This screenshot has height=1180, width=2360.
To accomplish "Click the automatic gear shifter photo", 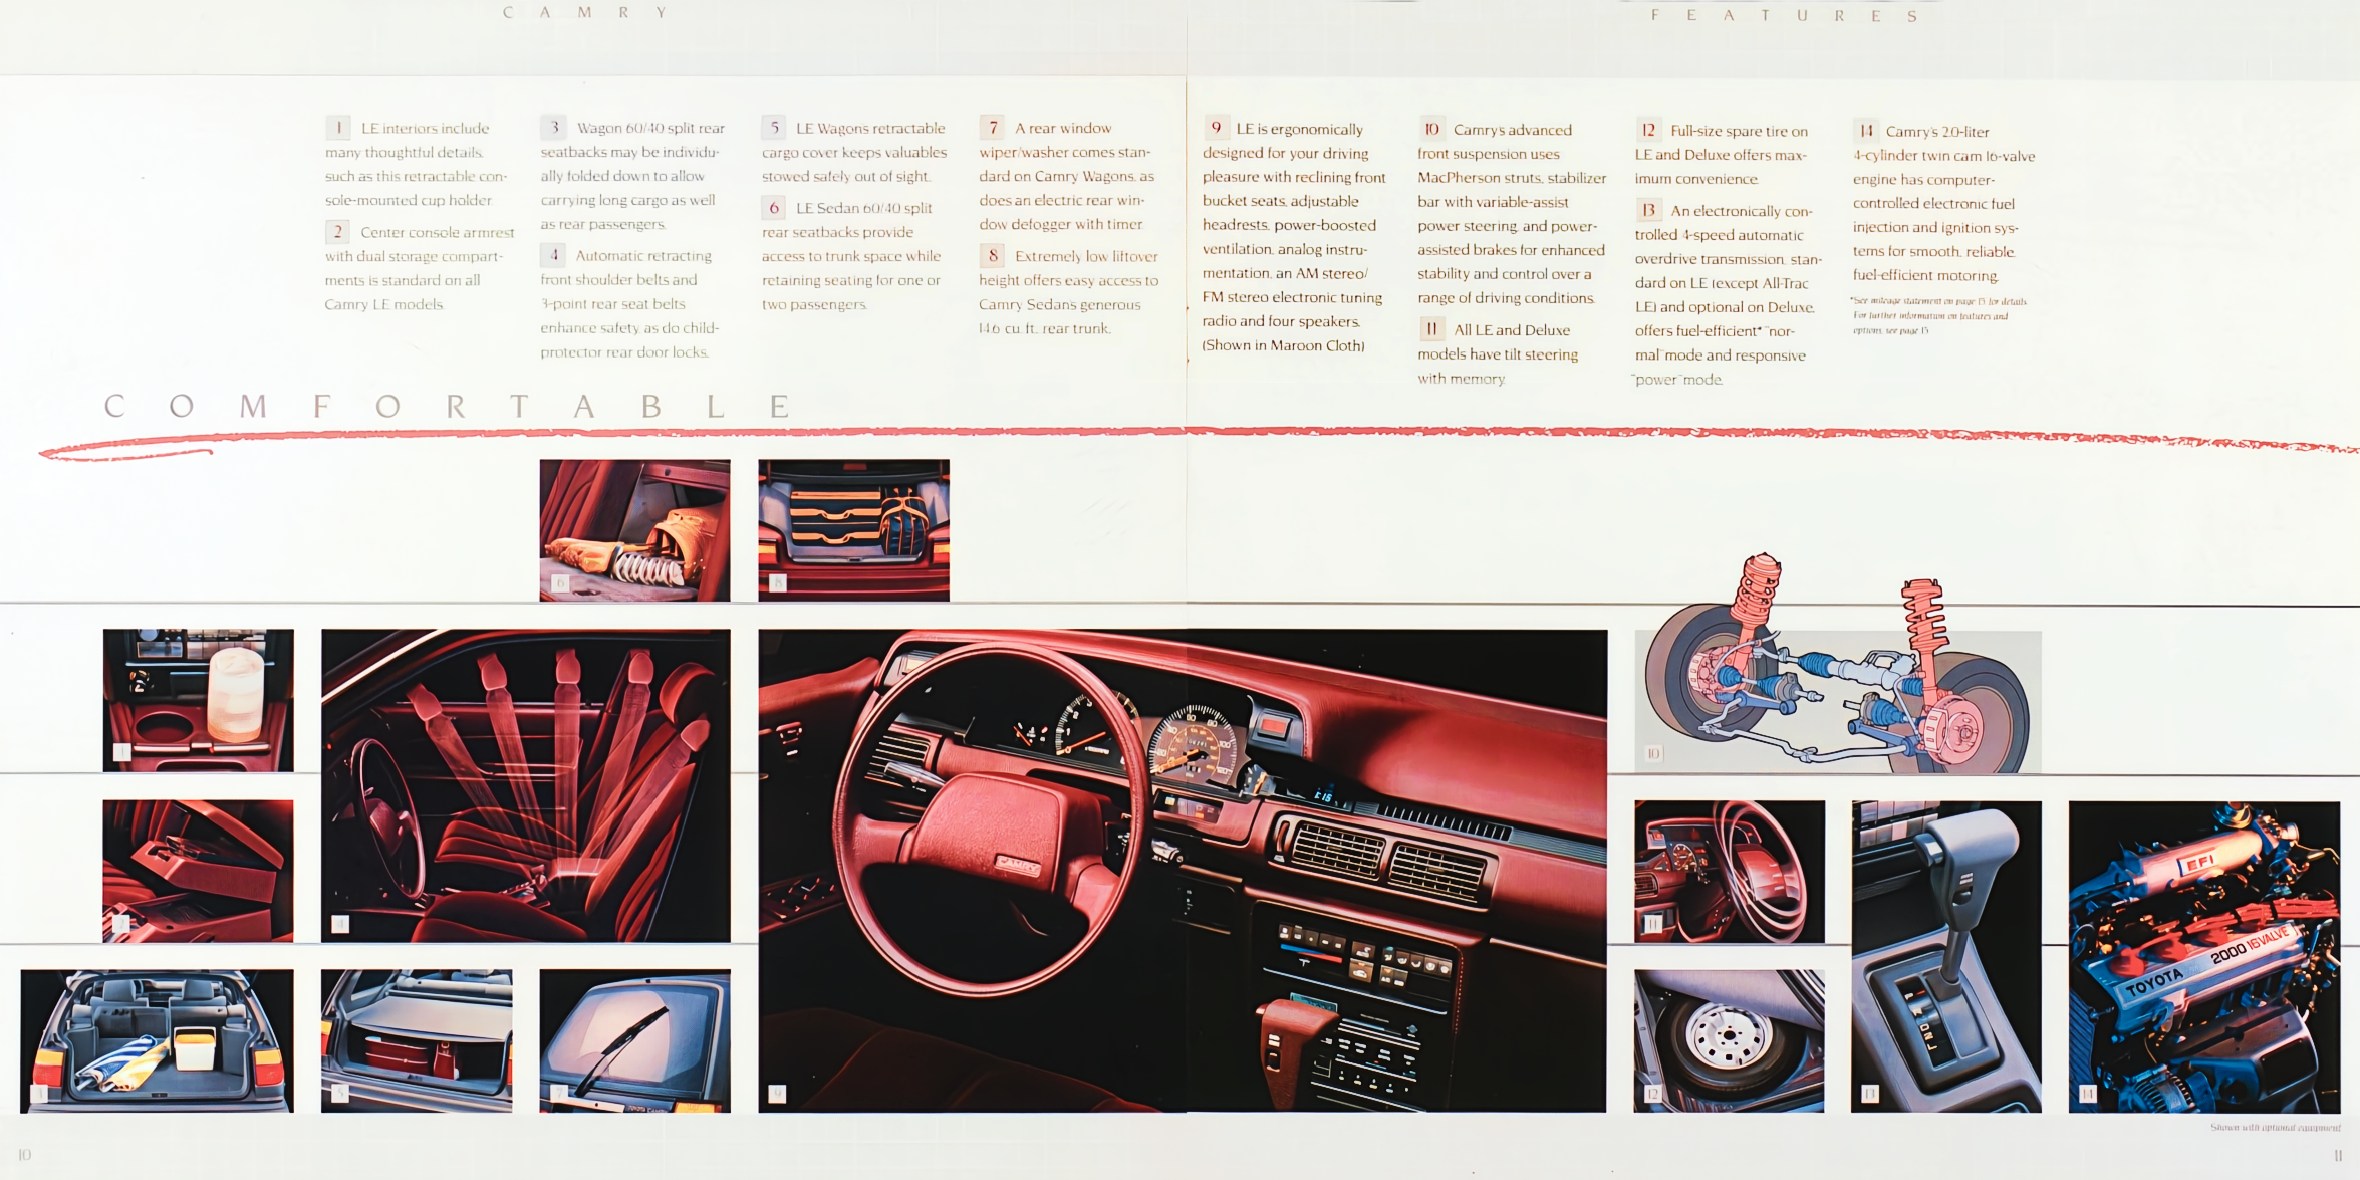I will click(x=1946, y=956).
